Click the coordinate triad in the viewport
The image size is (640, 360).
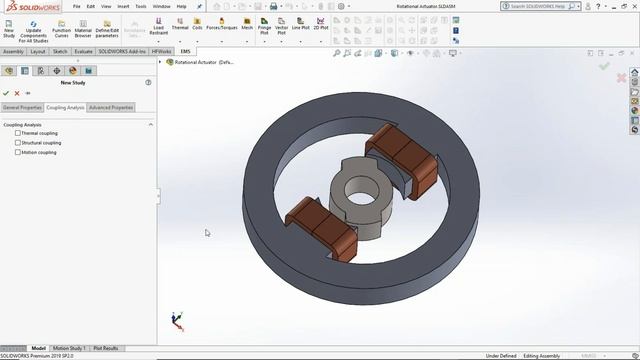click(x=178, y=322)
